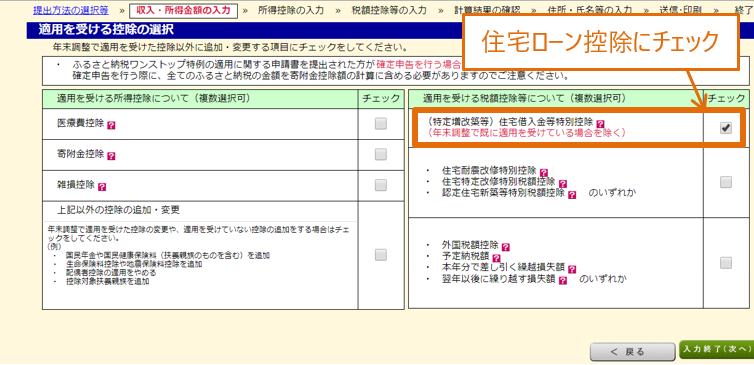Click the 医療費控除 label text

pos(80,124)
